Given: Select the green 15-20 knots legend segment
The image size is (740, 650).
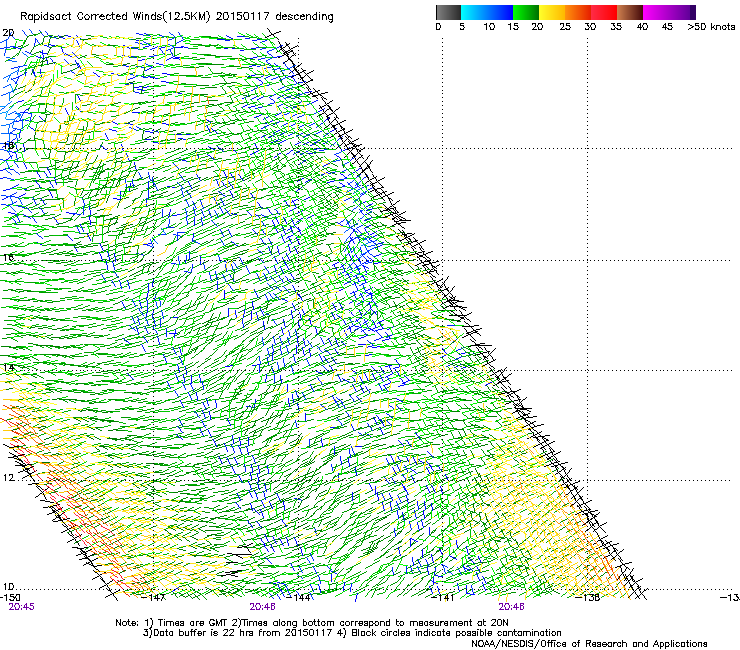Looking at the screenshot, I should tap(526, 12).
